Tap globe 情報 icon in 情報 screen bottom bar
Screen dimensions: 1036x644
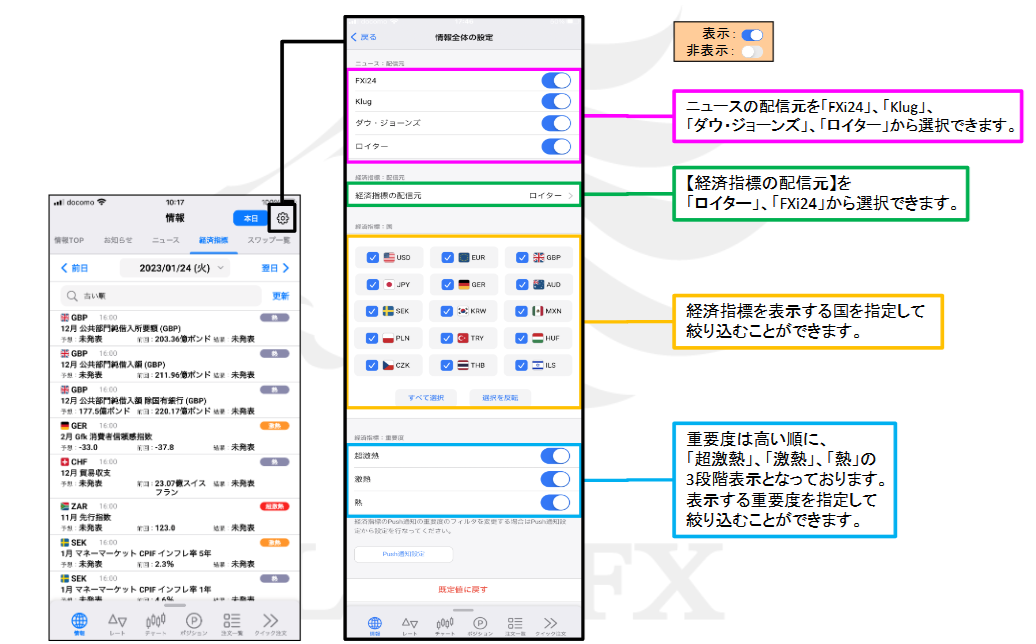79,623
